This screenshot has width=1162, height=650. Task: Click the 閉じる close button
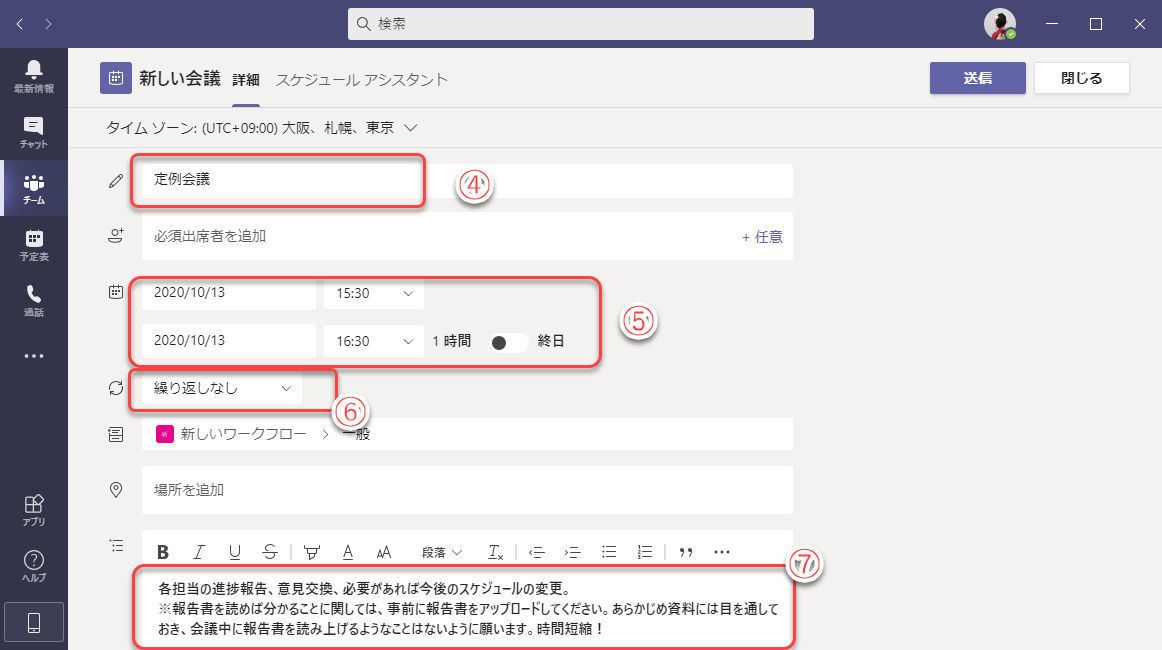click(1081, 78)
